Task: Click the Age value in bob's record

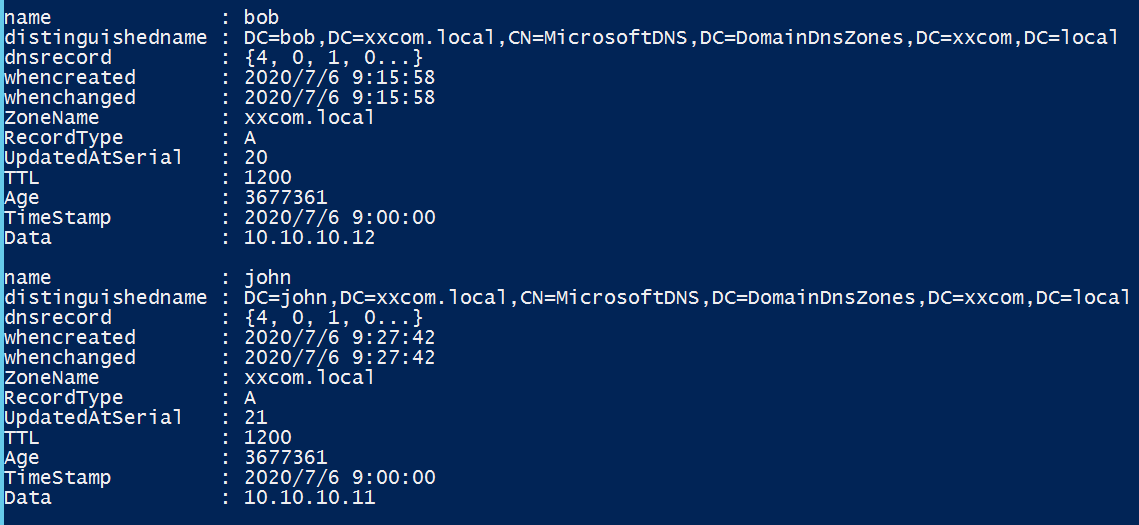Action: click(285, 198)
